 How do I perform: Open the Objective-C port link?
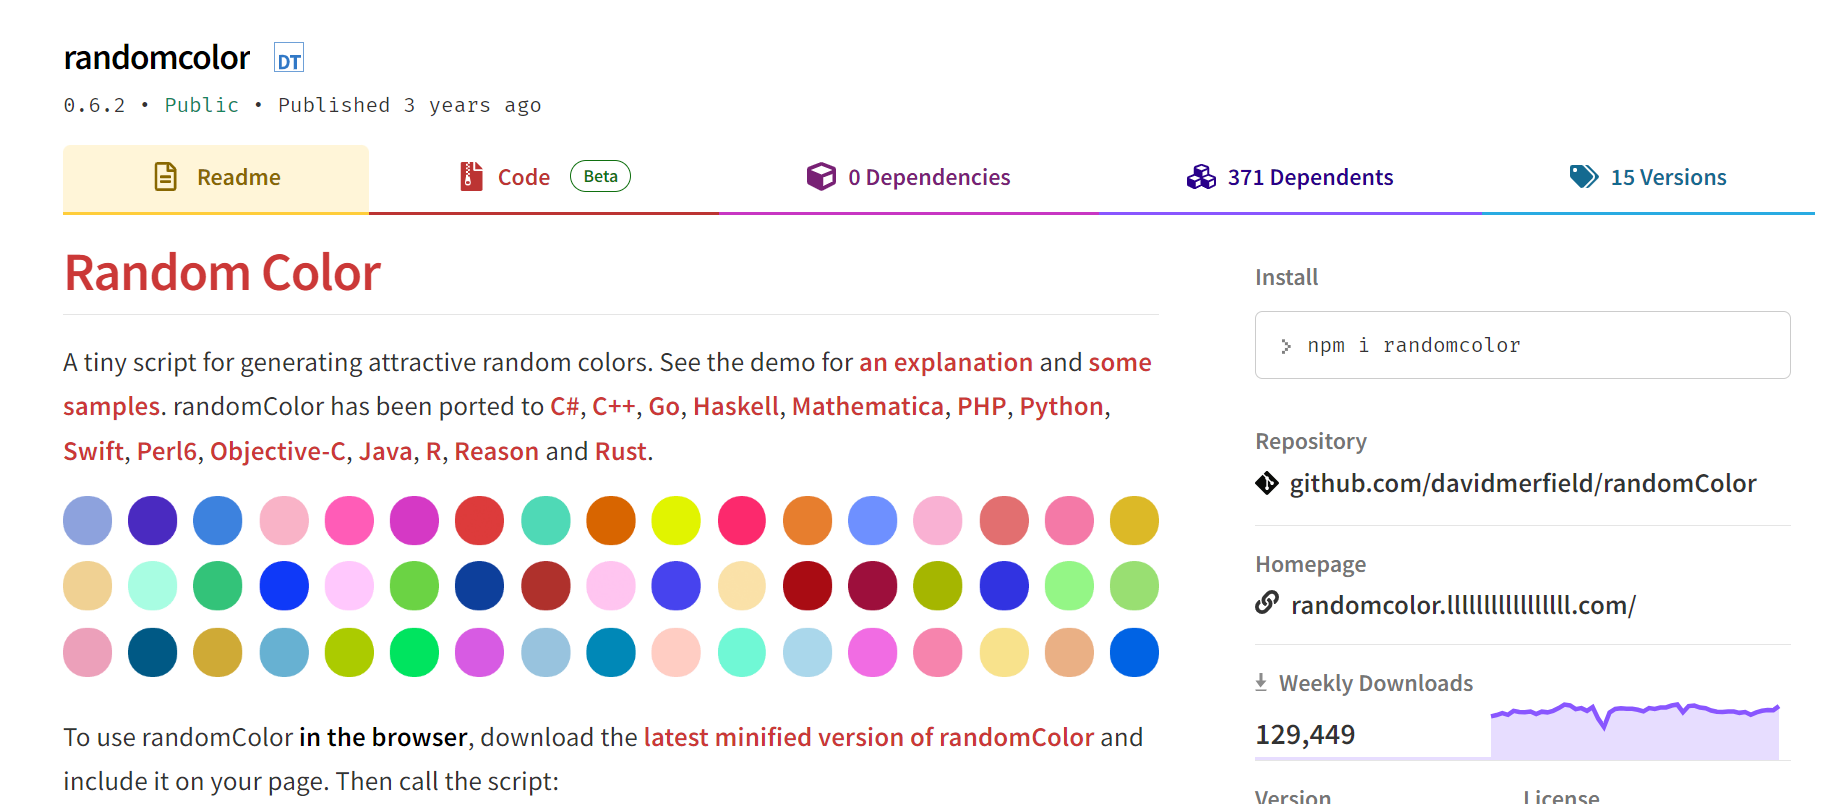pyautogui.click(x=278, y=452)
